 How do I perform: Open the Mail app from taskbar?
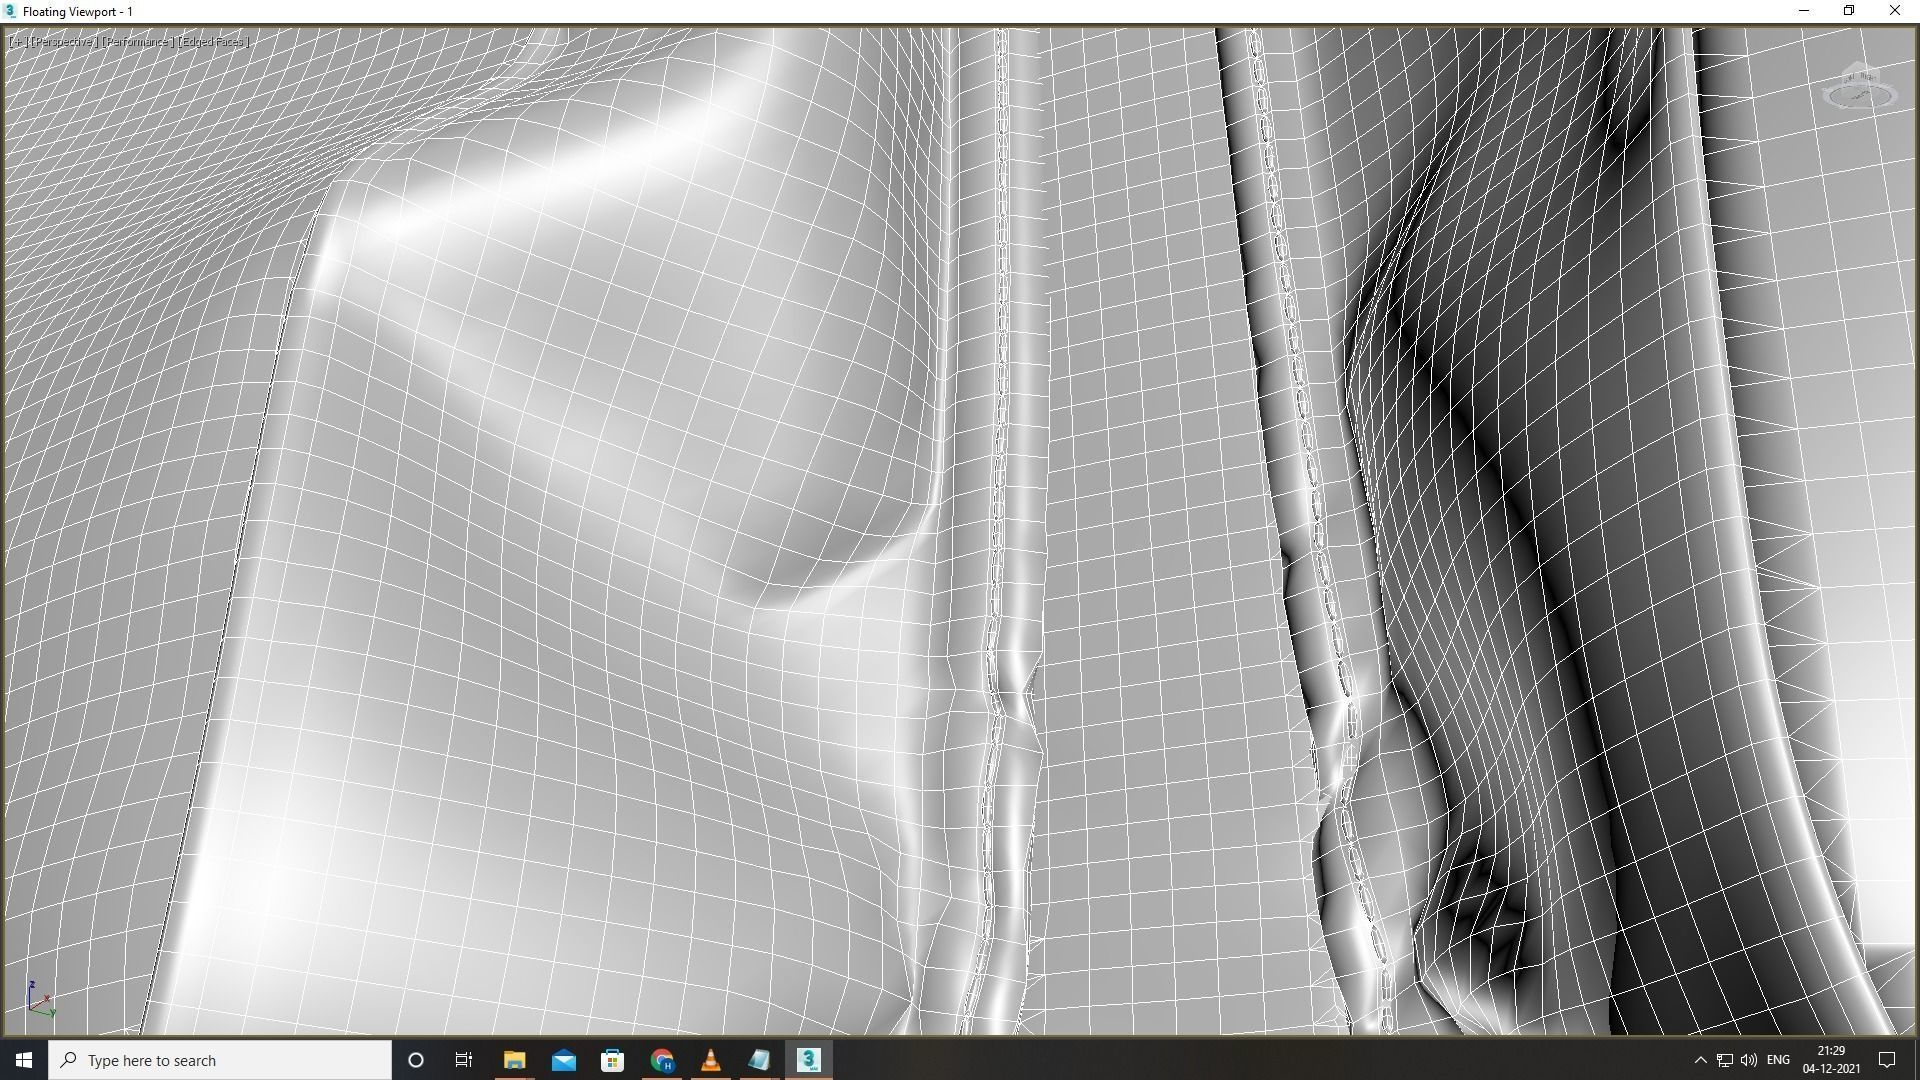tap(563, 1060)
